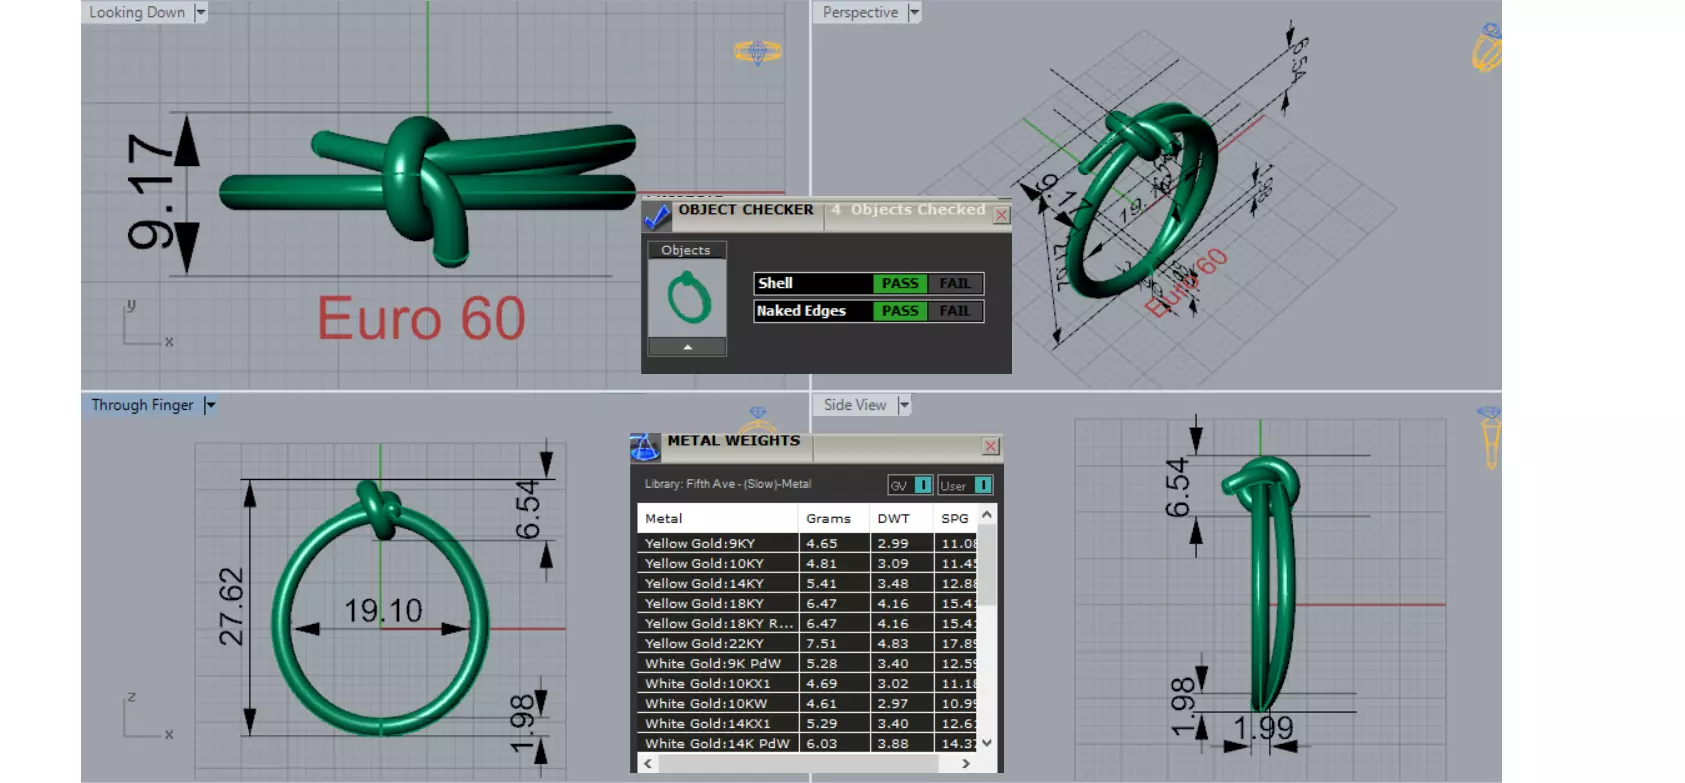Image resolution: width=1685 pixels, height=783 pixels.
Task: Click Shell PASS indicator
Action: (899, 284)
